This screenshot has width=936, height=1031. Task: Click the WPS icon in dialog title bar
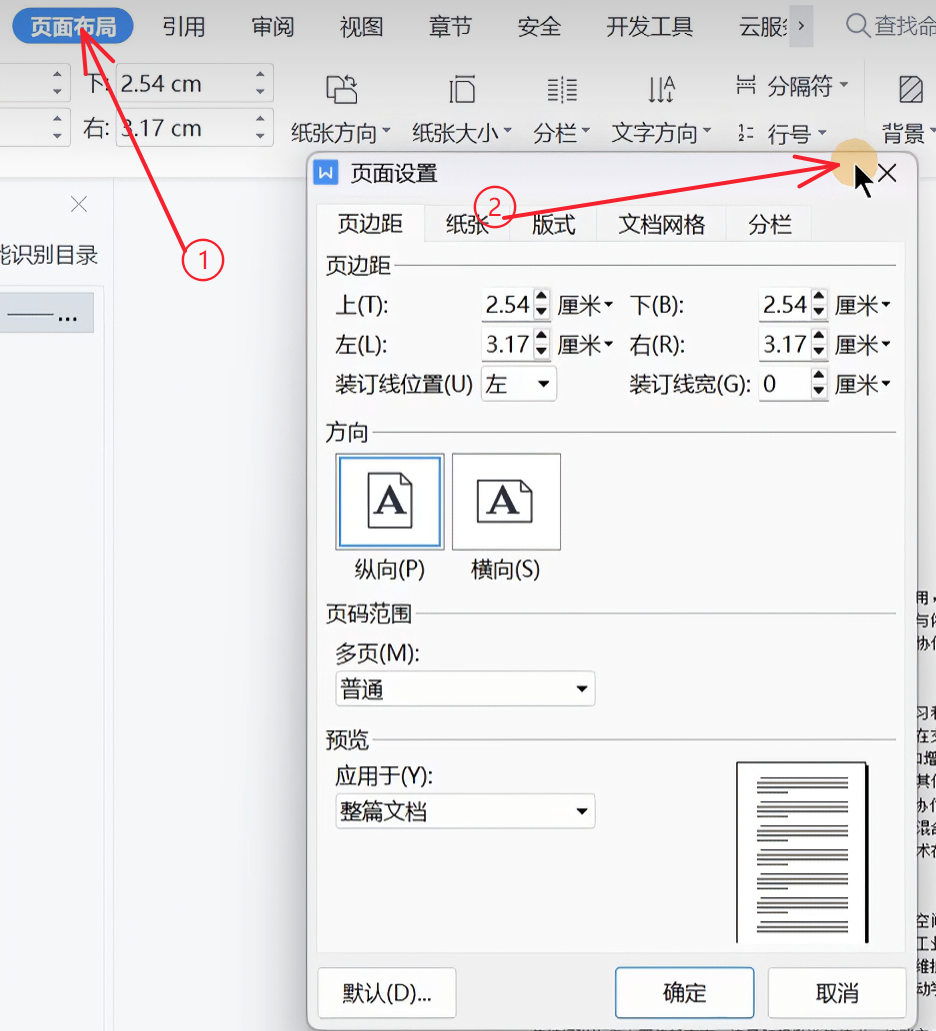325,173
